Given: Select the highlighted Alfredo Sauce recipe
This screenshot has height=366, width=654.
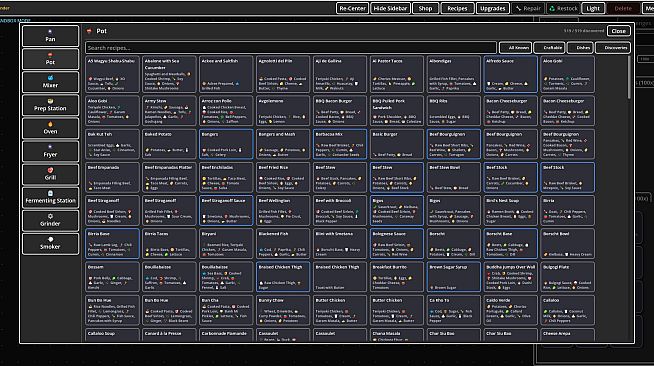Looking at the screenshot, I should [511, 74].
